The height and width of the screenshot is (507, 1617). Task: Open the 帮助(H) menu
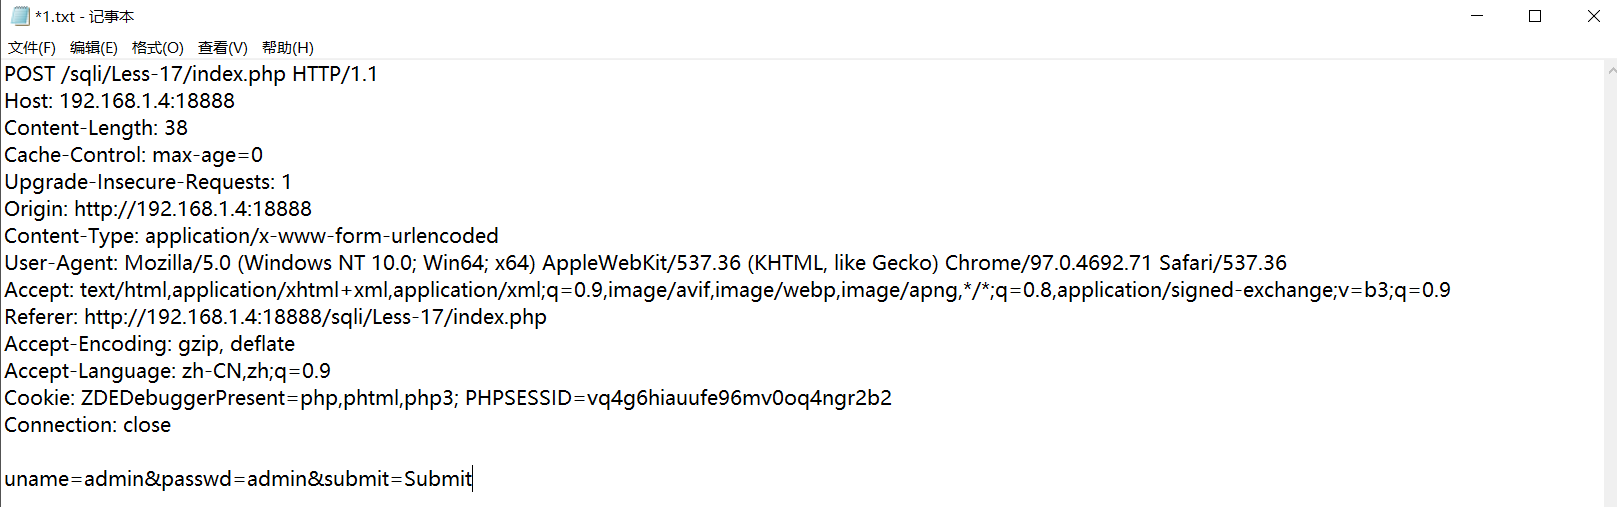[288, 48]
